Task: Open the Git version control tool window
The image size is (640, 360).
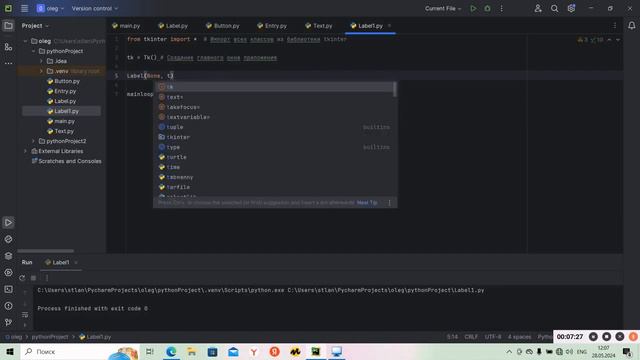Action: click(8, 322)
